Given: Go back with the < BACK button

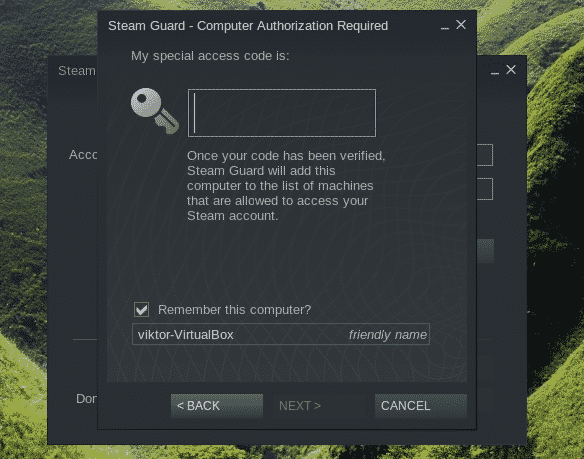Looking at the screenshot, I should [x=217, y=405].
